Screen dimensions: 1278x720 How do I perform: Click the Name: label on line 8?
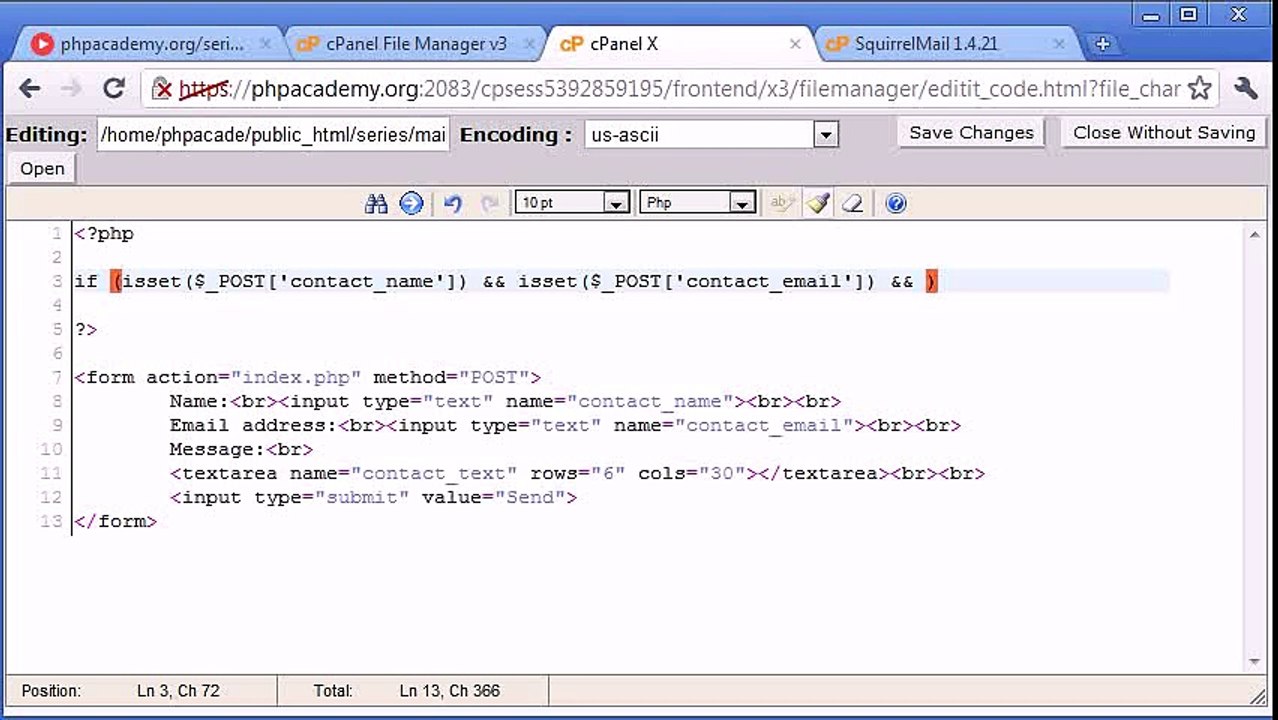[x=199, y=401]
